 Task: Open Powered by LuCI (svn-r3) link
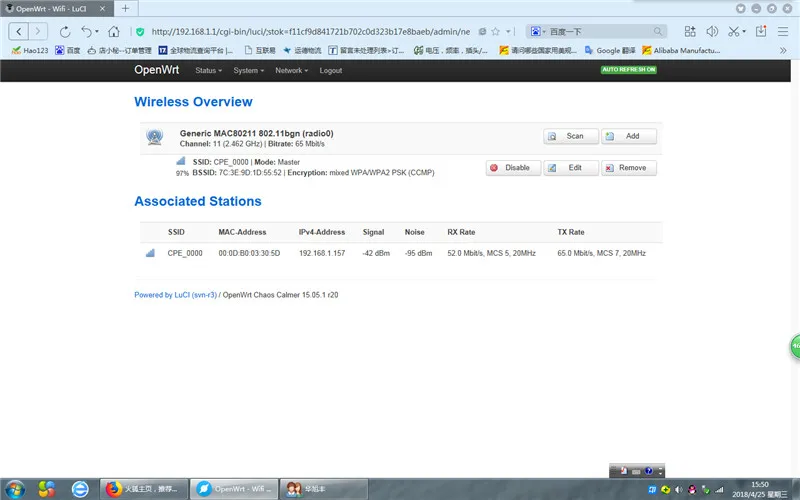coord(176,295)
